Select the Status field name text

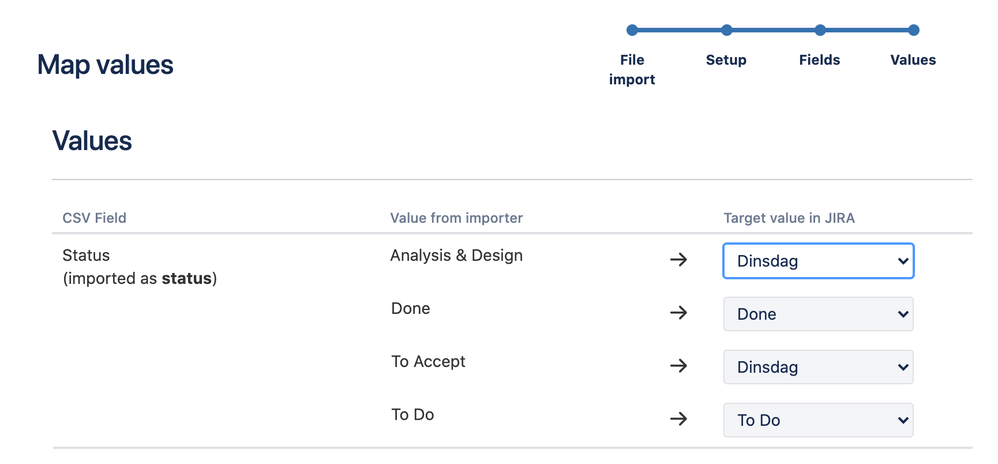[x=86, y=255]
